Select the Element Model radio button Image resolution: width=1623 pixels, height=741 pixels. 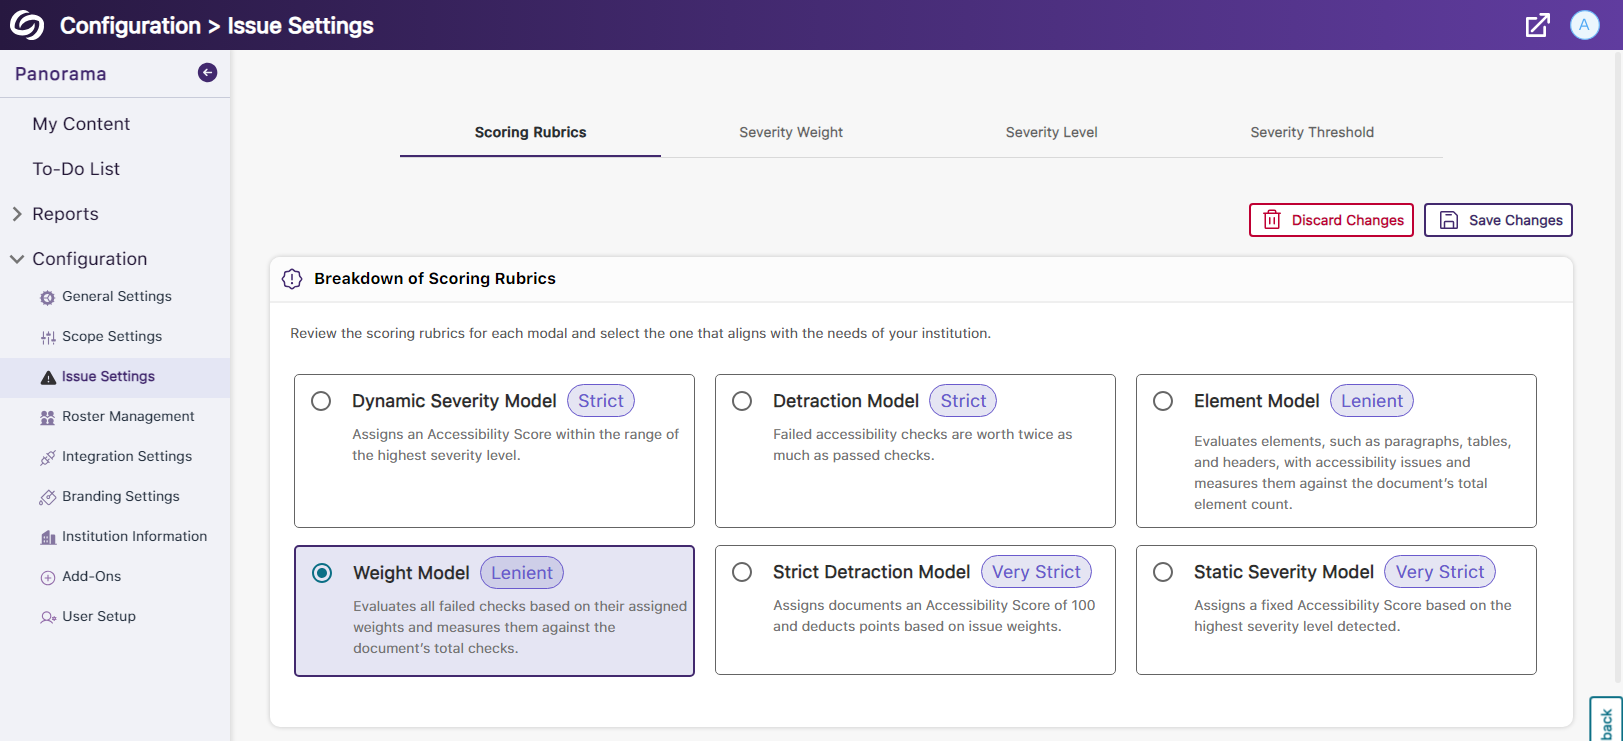click(x=1163, y=401)
